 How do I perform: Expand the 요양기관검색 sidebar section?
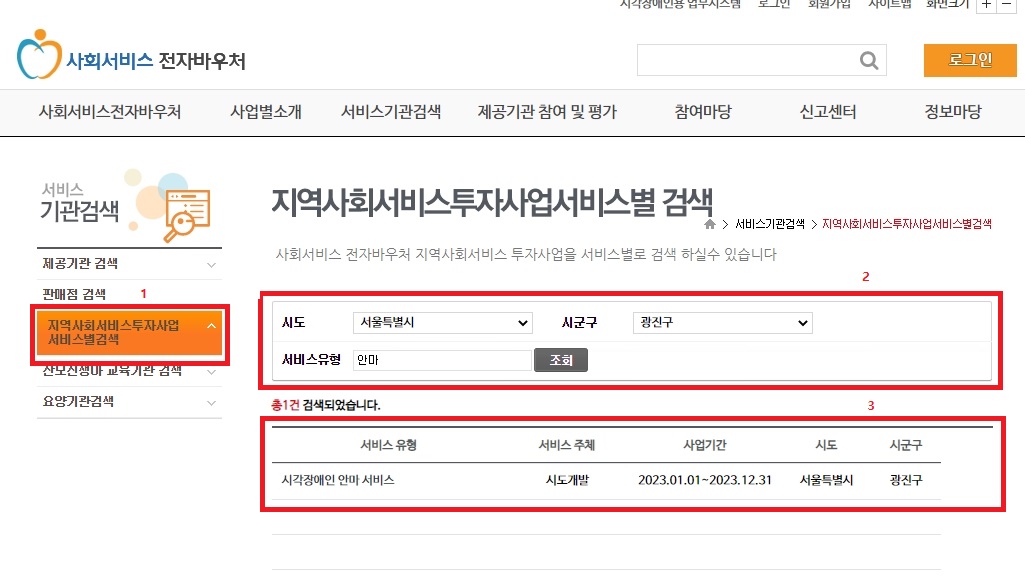[x=129, y=401]
